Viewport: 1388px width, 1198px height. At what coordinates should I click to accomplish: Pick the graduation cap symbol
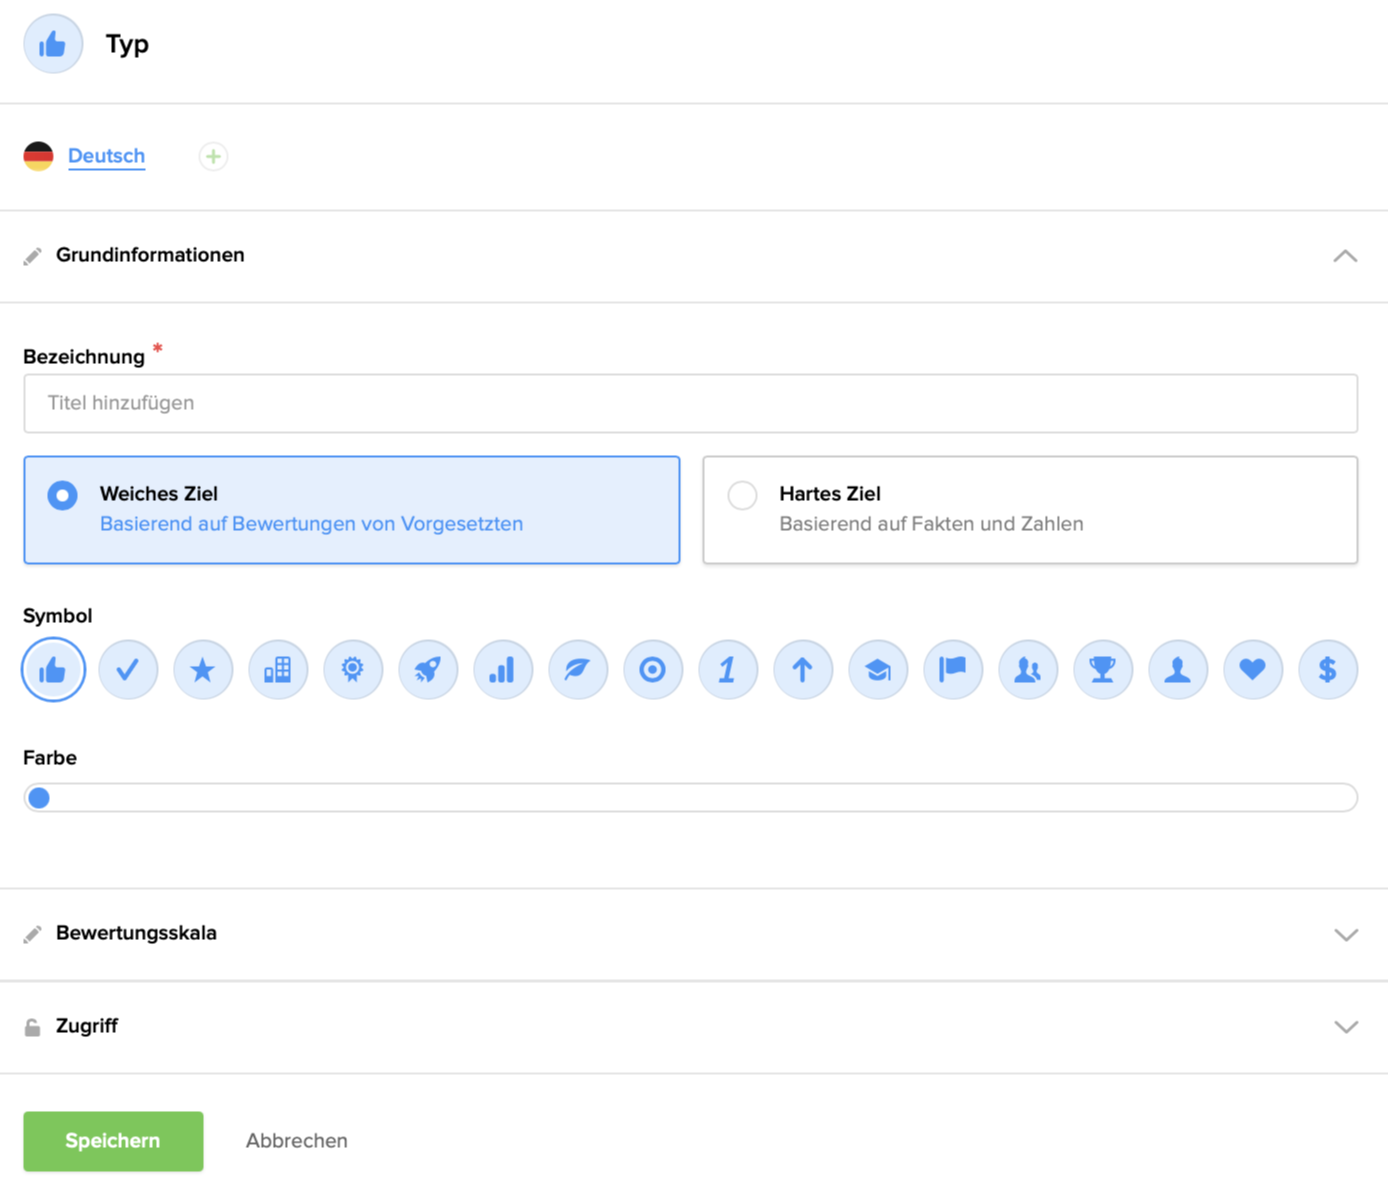coord(878,669)
